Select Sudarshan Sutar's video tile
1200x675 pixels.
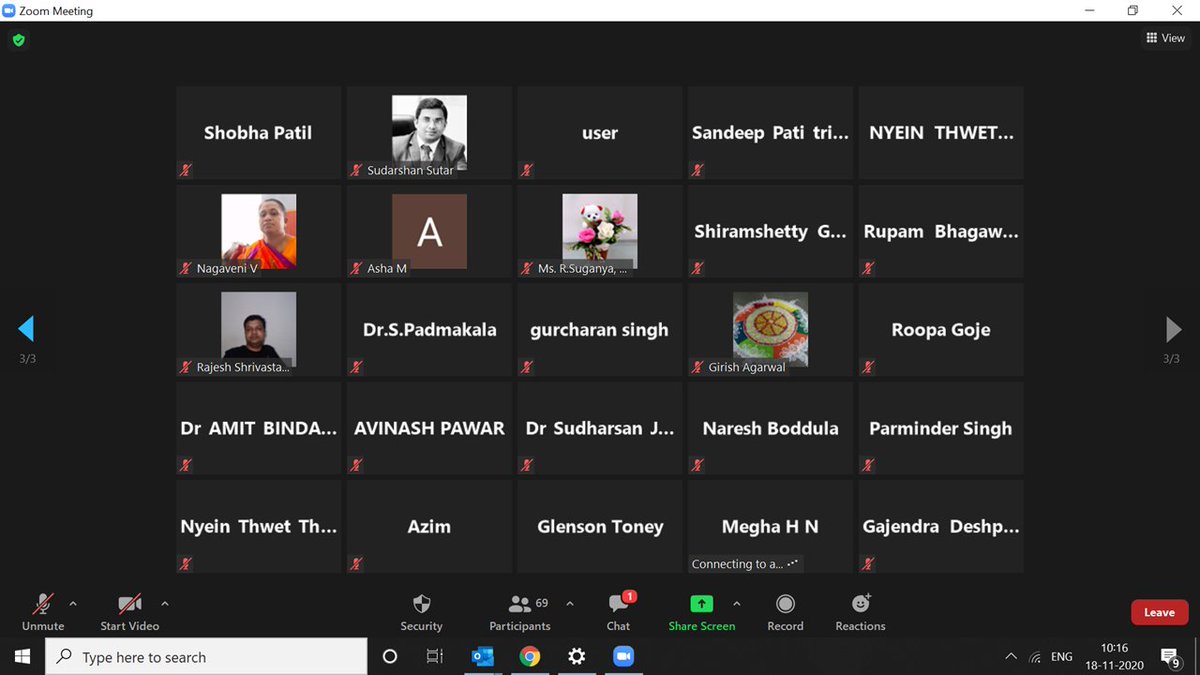[429, 133]
